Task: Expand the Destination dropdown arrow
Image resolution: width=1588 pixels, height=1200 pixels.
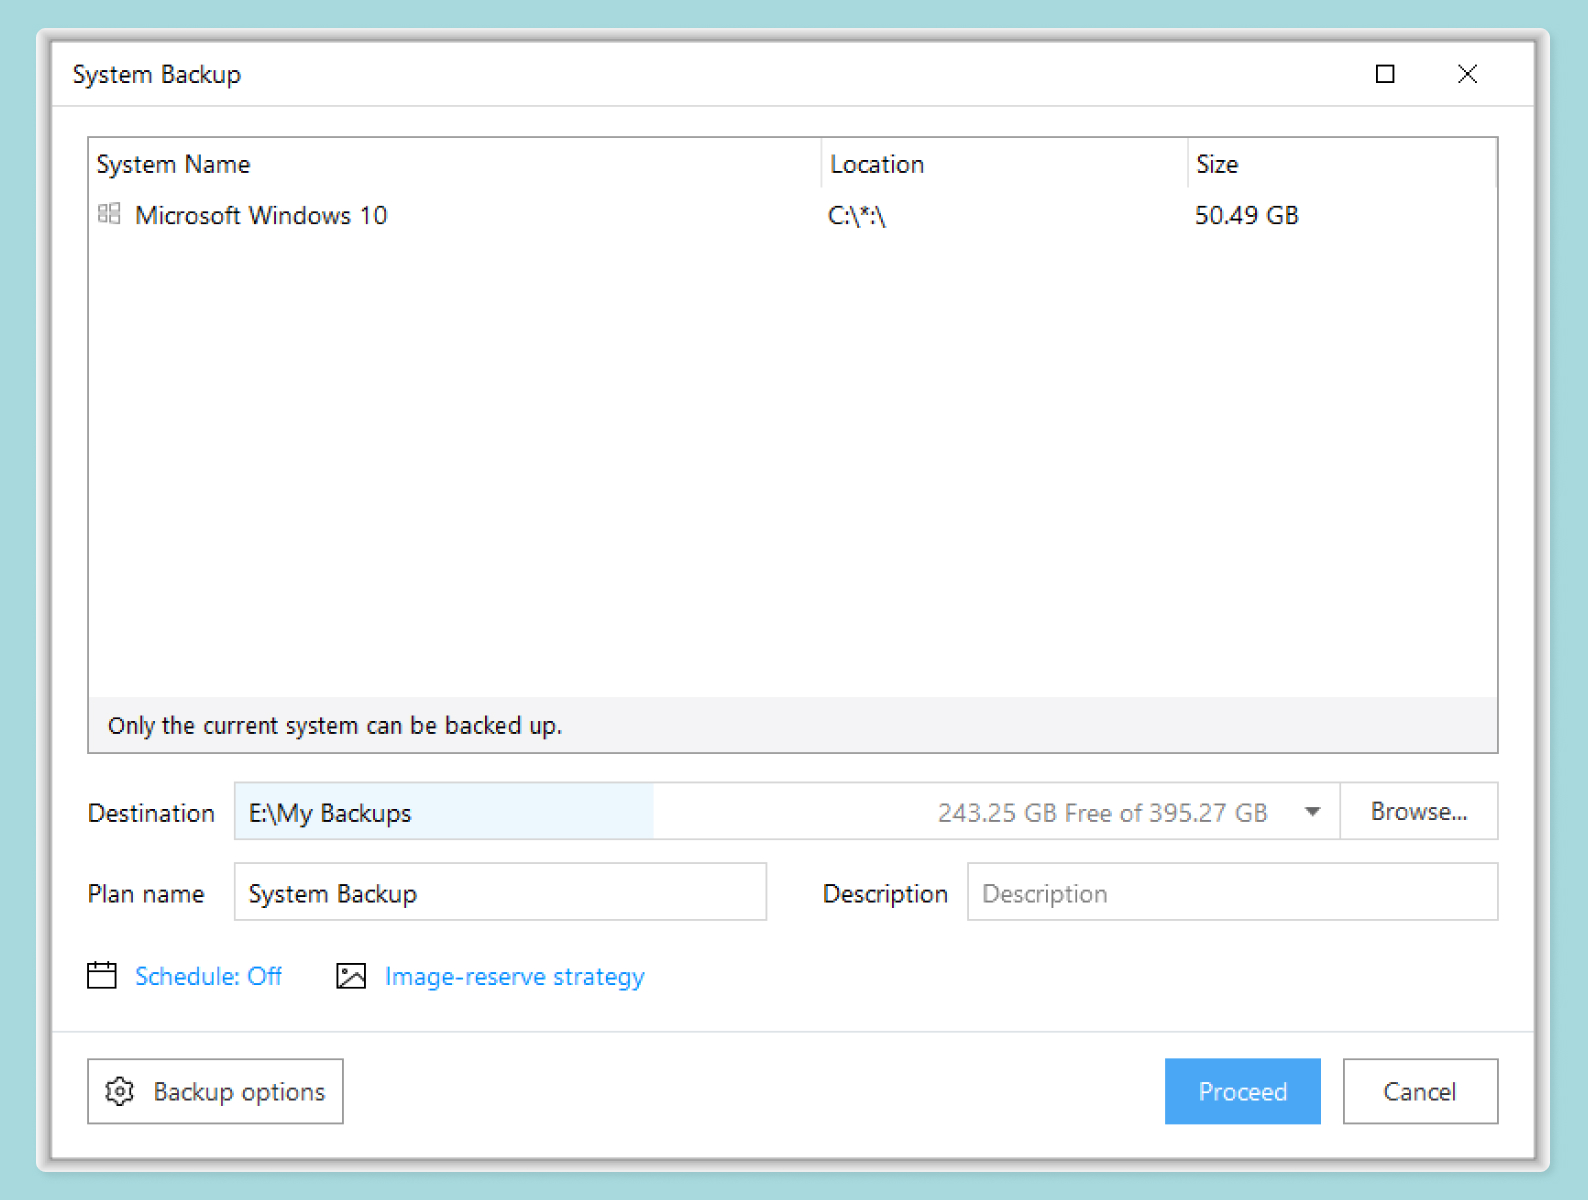Action: tap(1312, 812)
